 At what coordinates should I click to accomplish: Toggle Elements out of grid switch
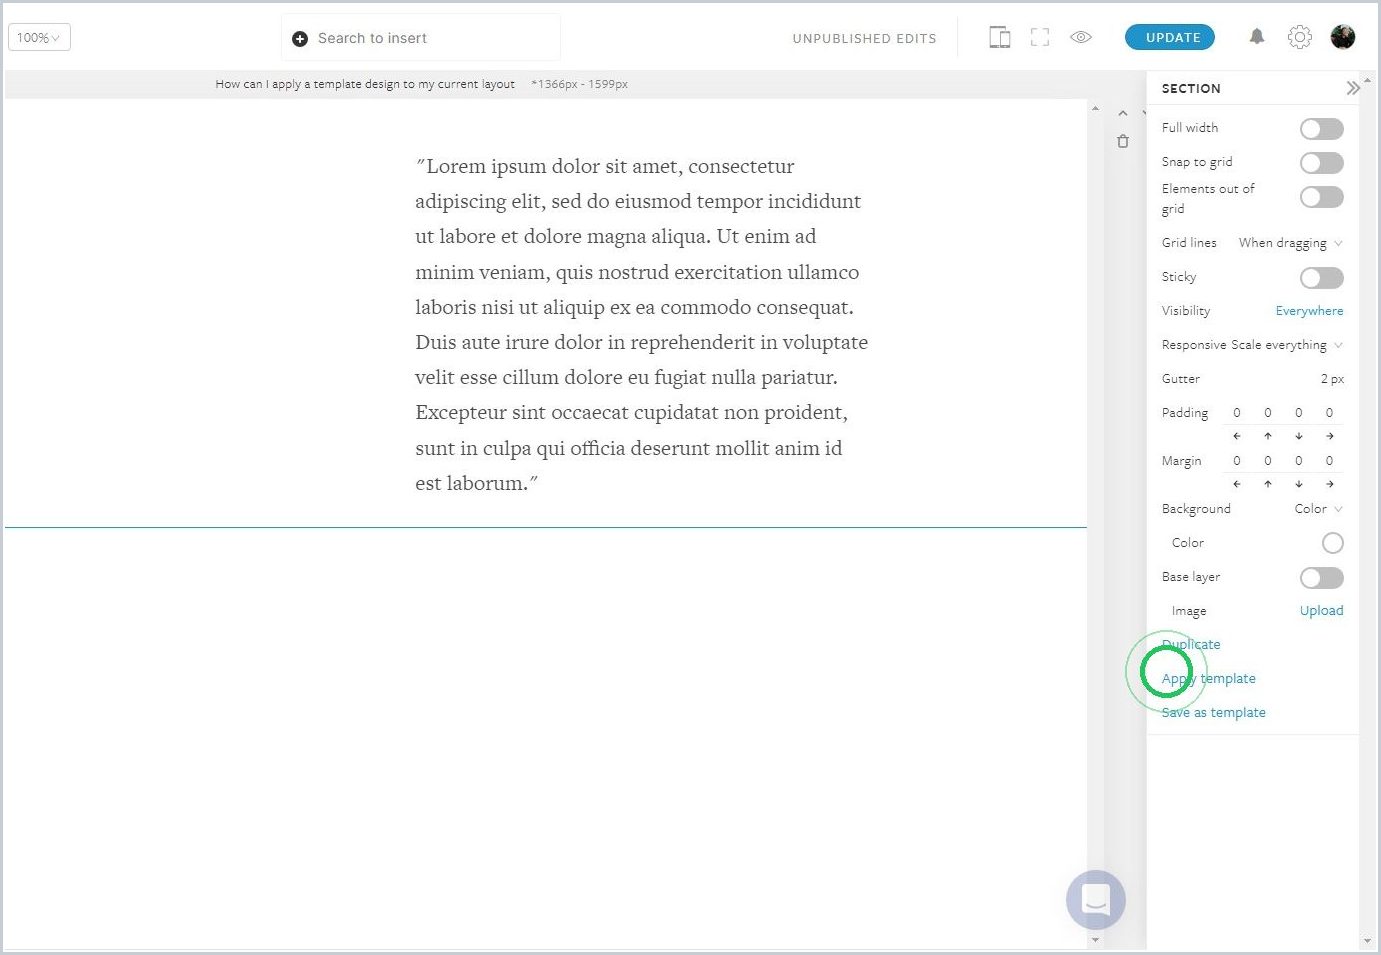[x=1321, y=197]
